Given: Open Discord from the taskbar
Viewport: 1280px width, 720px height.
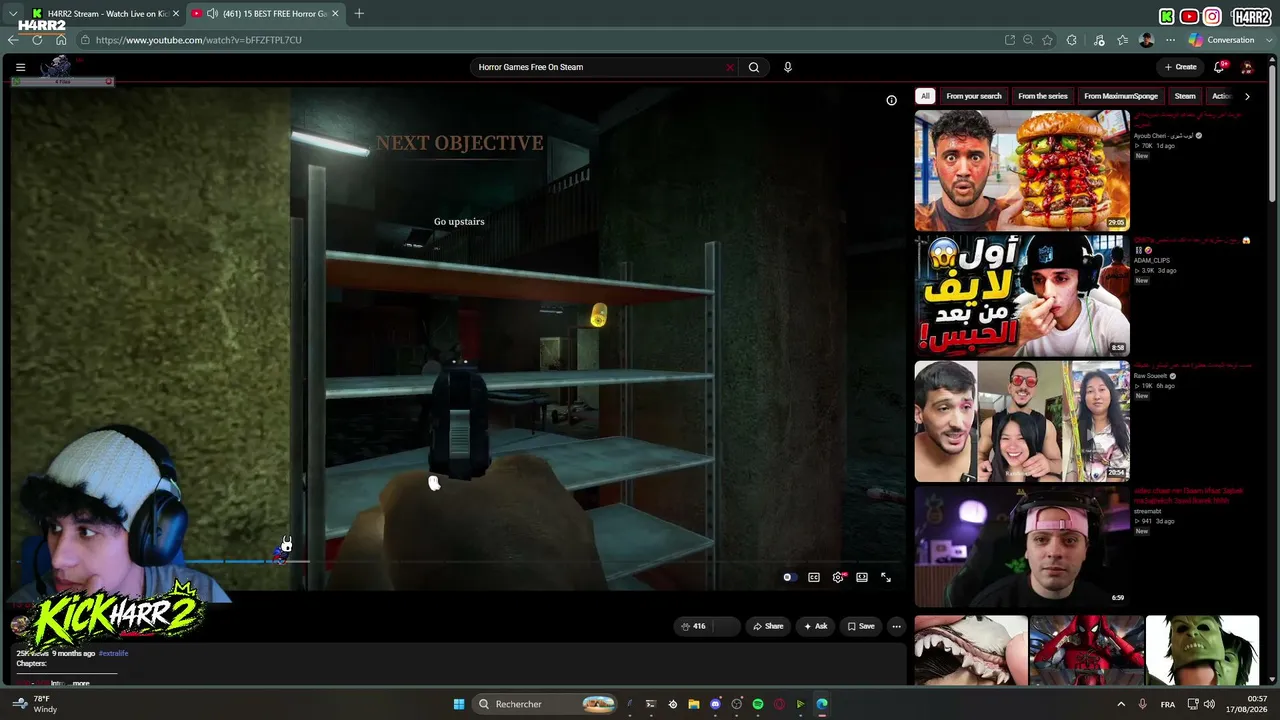Looking at the screenshot, I should [x=715, y=704].
